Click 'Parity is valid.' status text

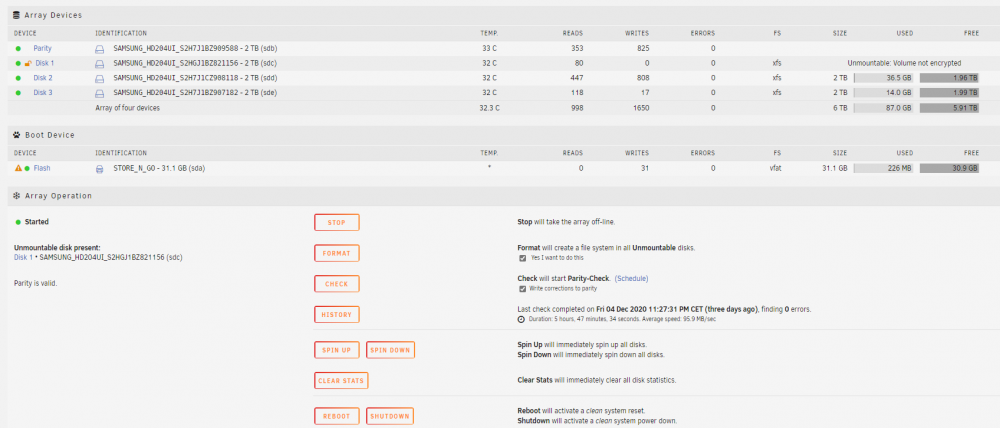coord(36,283)
